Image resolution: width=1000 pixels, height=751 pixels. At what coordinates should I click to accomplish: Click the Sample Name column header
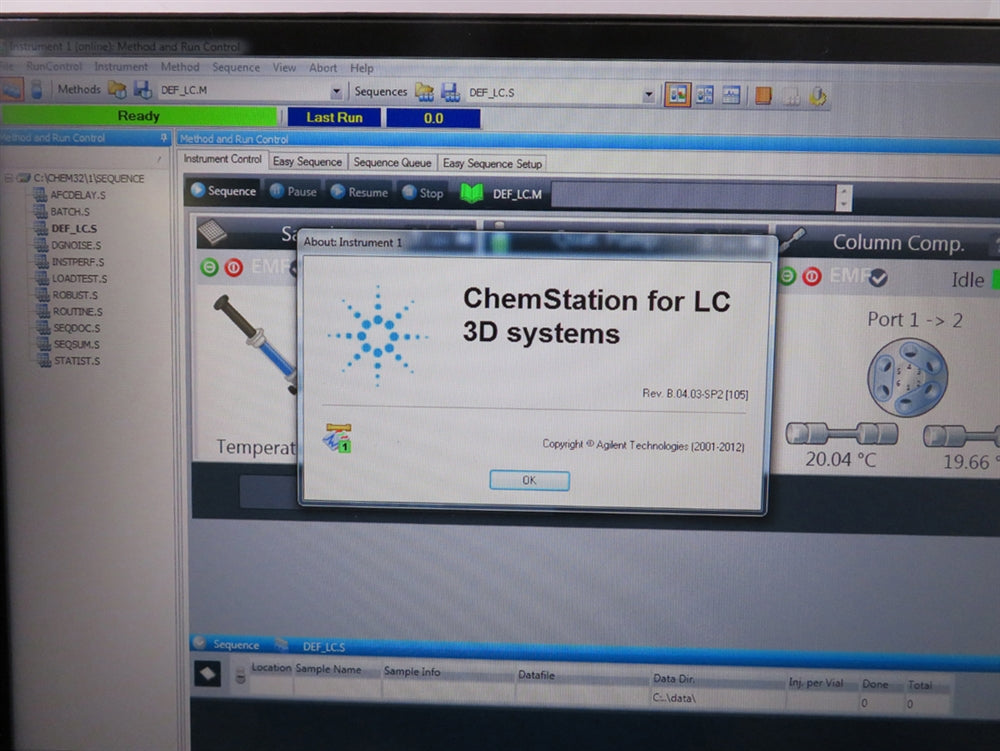(x=328, y=669)
